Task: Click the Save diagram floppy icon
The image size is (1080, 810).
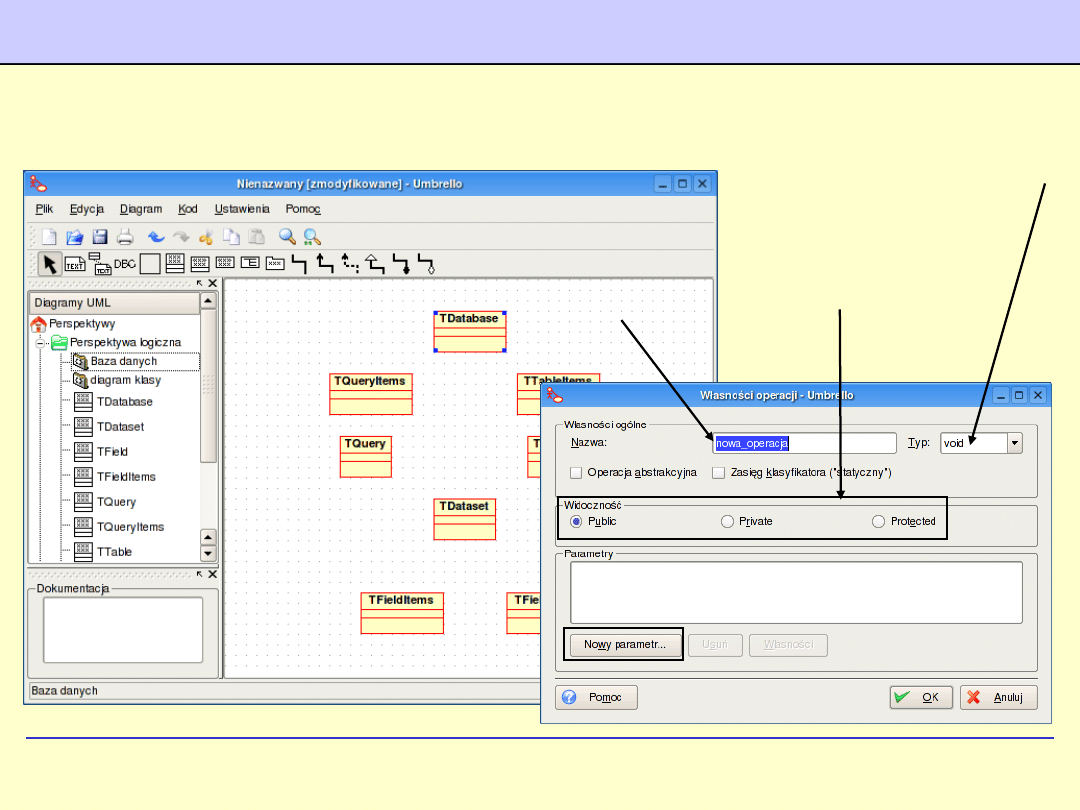Action: (100, 237)
